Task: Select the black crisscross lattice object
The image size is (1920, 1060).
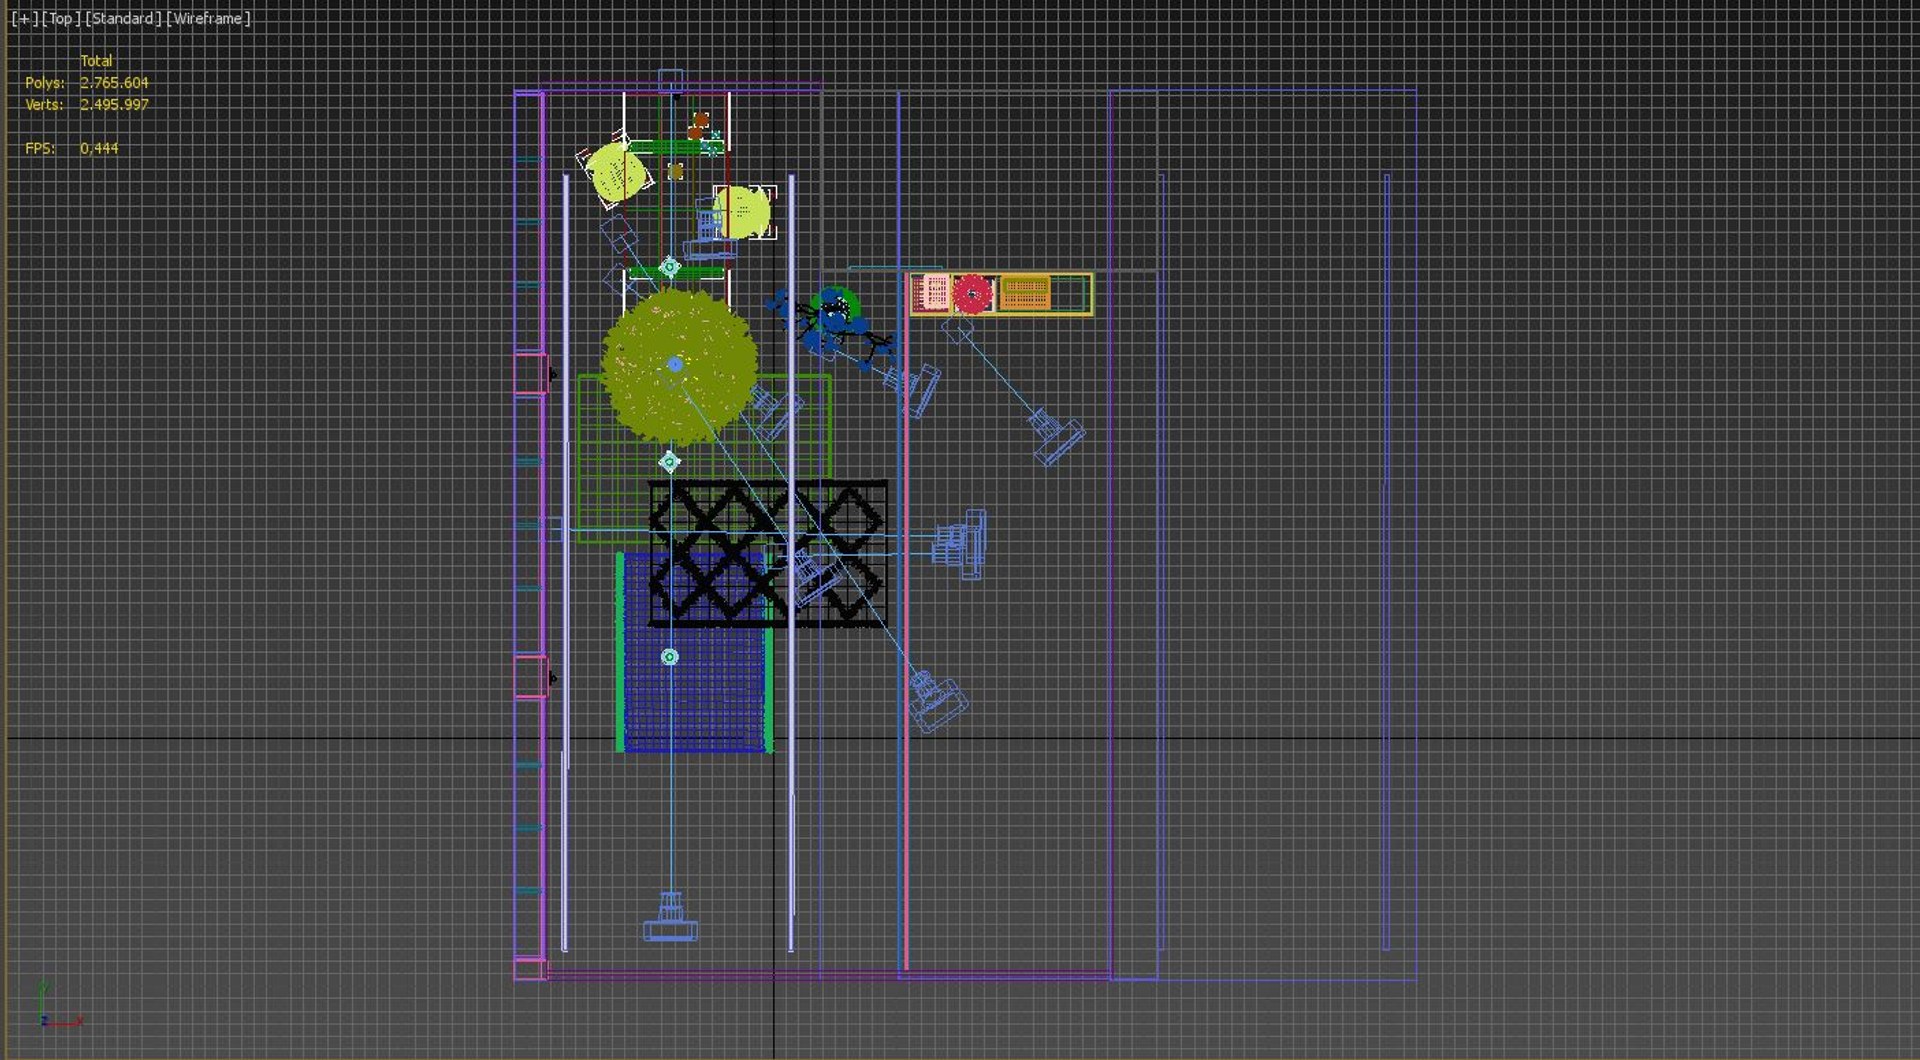Action: tap(768, 553)
